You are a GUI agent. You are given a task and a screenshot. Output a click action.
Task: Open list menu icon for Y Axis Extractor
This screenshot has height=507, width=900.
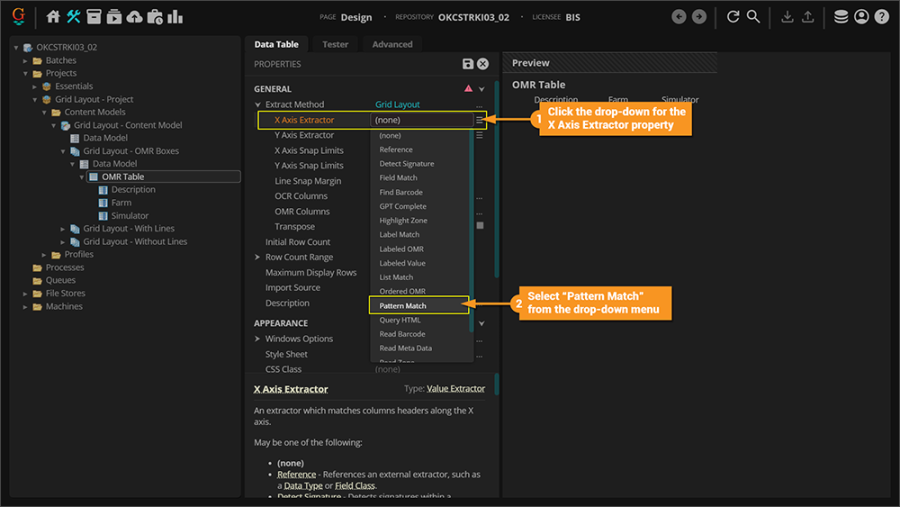[480, 136]
